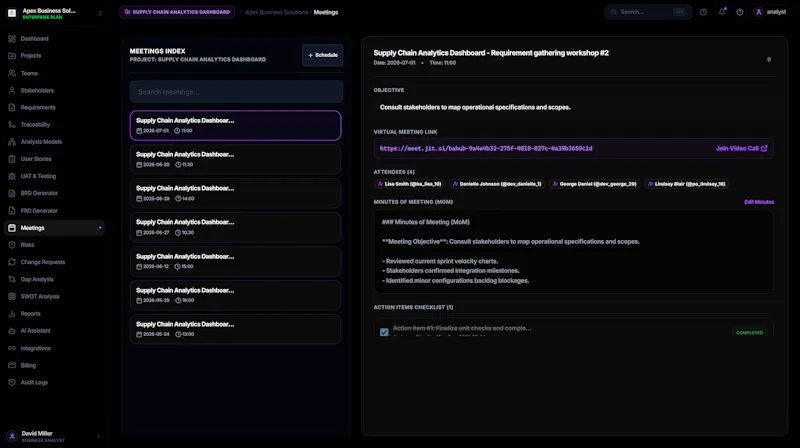Click the ENTERPRISE PLAN label
This screenshot has width=800, height=448.
(x=42, y=17)
